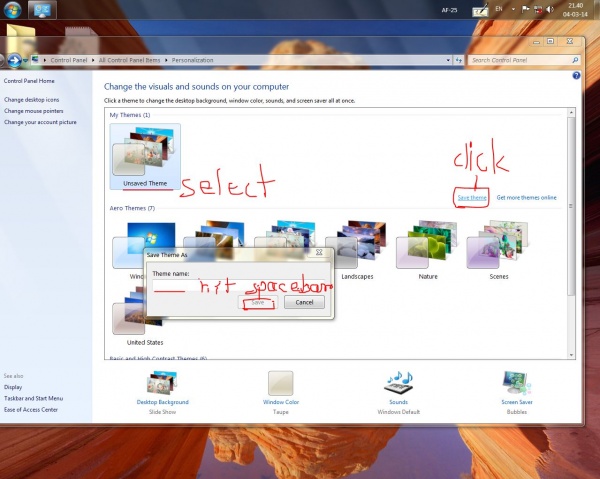Click All Control Panel Items breadcrumb
Viewport: 600px width, 479px height.
(x=129, y=60)
